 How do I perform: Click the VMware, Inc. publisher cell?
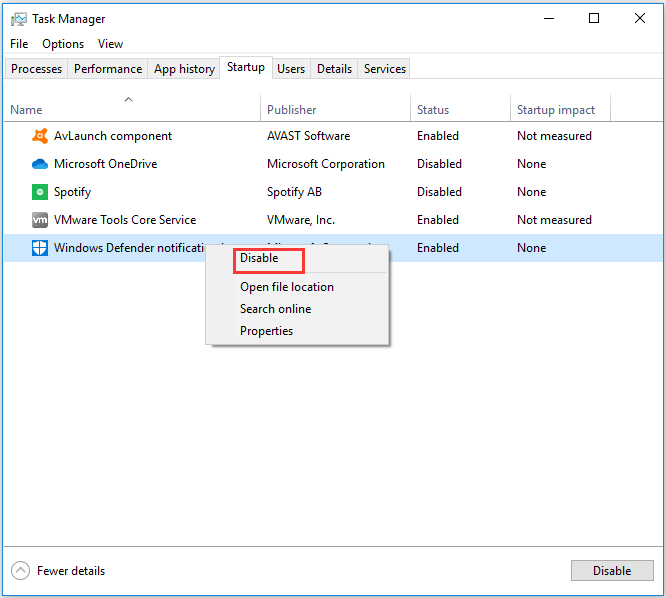click(301, 220)
